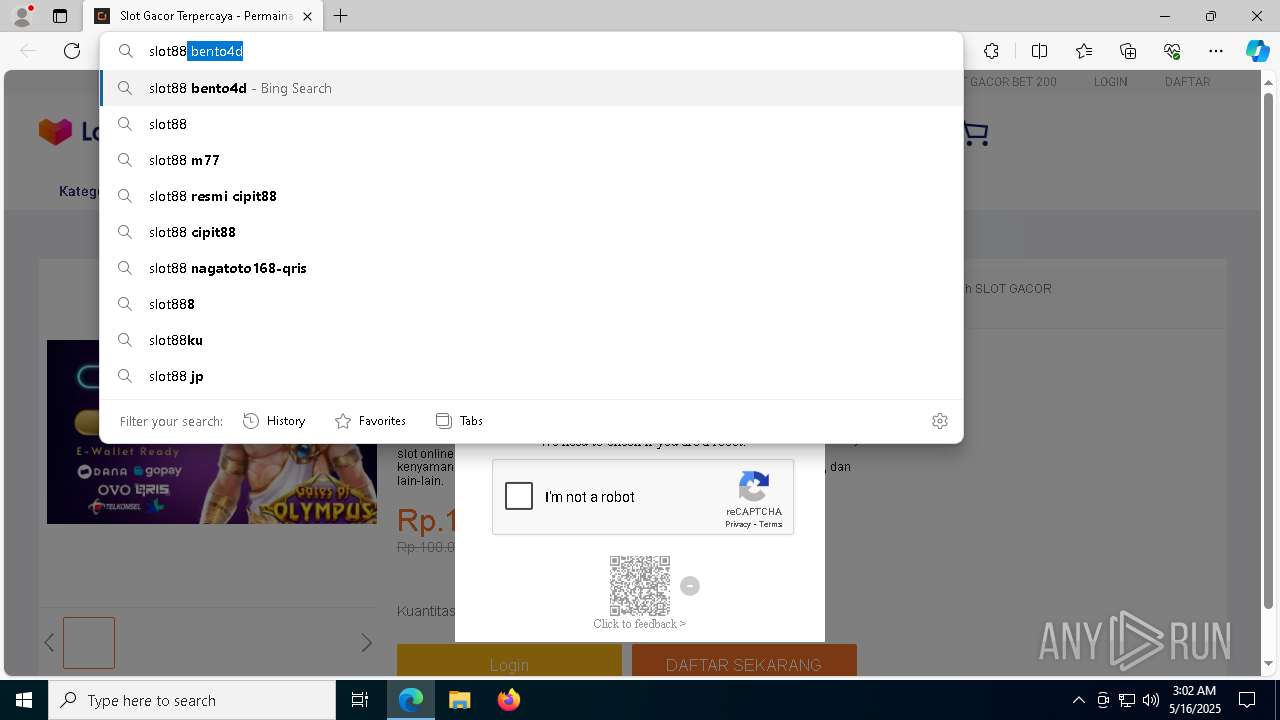Screen dimensions: 1280x720
Task: Filter search by History
Action: (274, 421)
